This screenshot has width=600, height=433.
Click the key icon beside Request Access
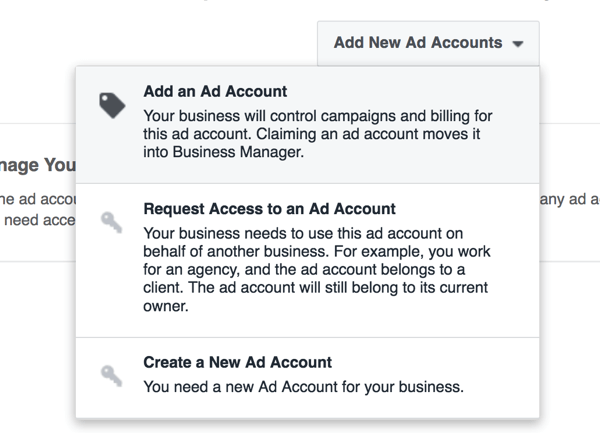111,222
